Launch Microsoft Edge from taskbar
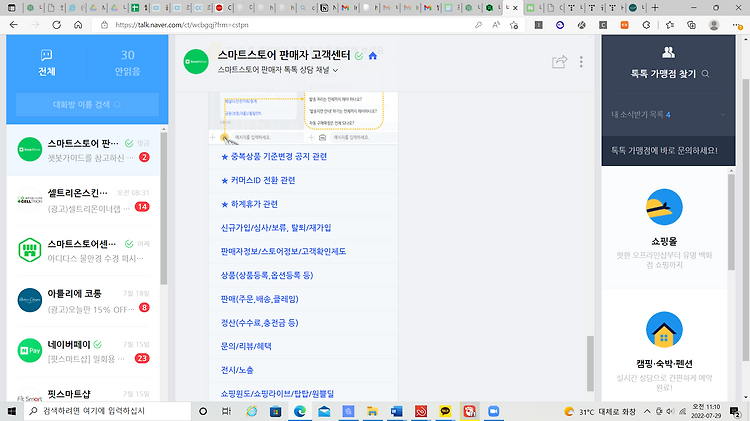Viewport: 750px width, 421px height. [299, 411]
